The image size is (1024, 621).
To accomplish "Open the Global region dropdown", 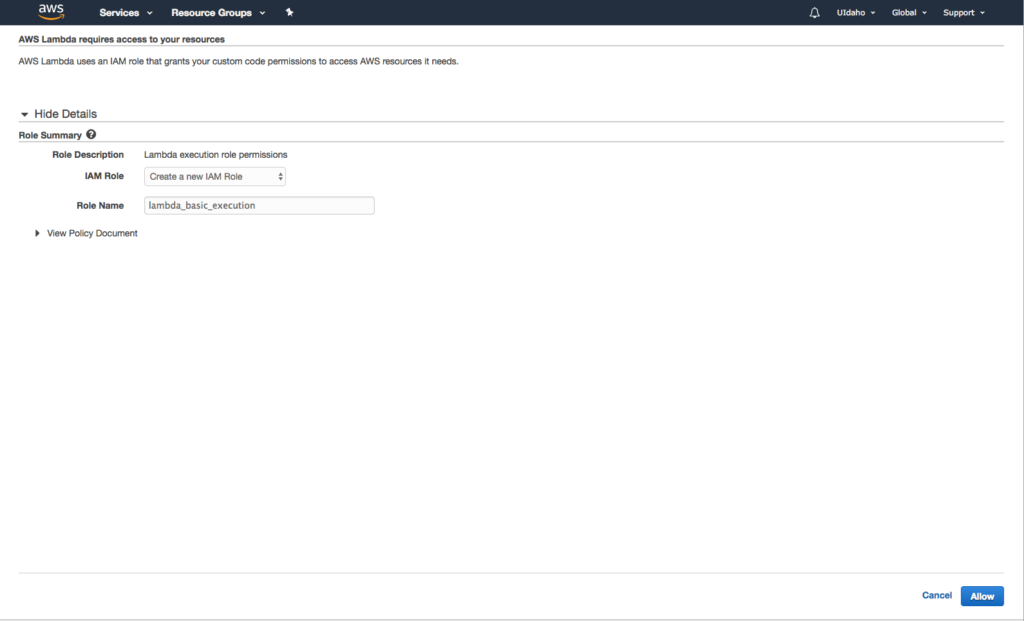I will (909, 12).
